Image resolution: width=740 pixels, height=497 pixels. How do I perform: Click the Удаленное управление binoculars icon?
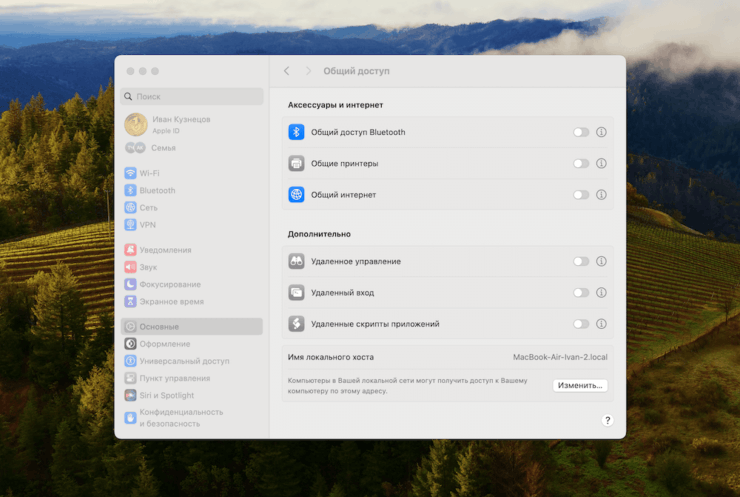click(296, 261)
